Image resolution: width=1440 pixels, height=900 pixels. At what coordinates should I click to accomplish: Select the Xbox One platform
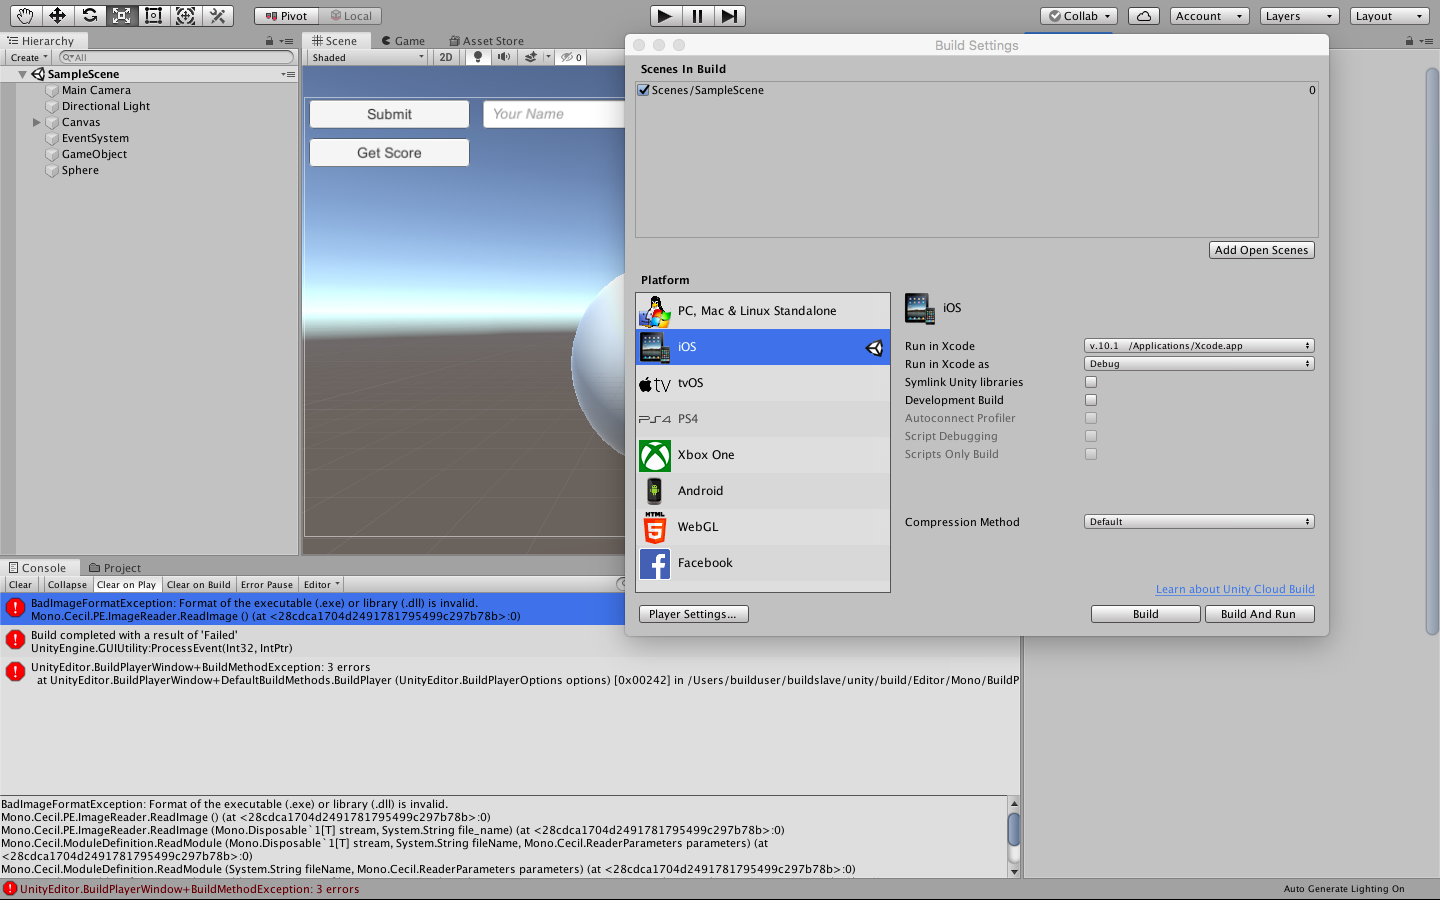[x=763, y=455]
